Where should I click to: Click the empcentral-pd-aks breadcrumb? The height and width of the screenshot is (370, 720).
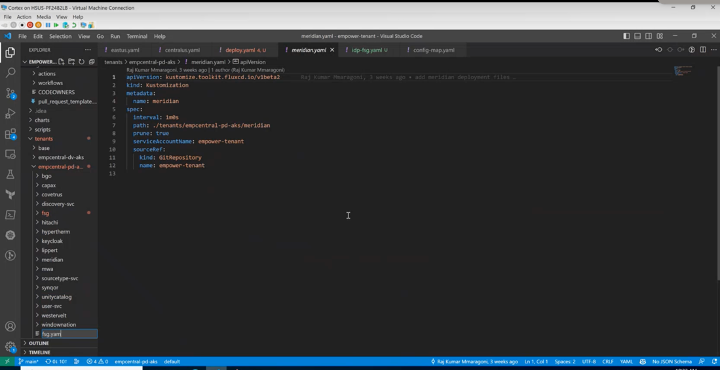pyautogui.click(x=152, y=62)
